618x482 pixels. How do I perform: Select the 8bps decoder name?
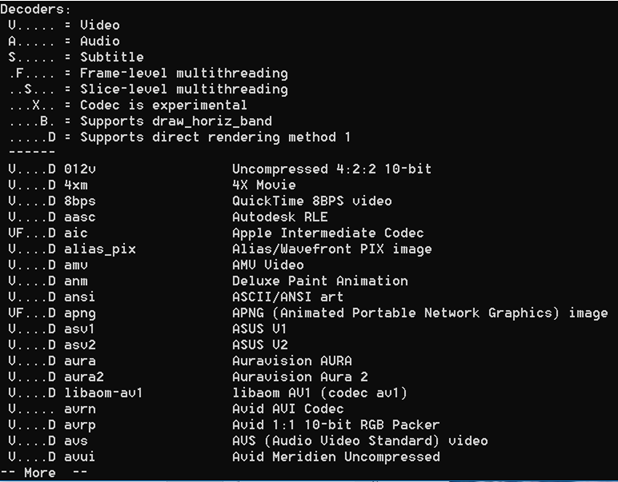[80, 201]
